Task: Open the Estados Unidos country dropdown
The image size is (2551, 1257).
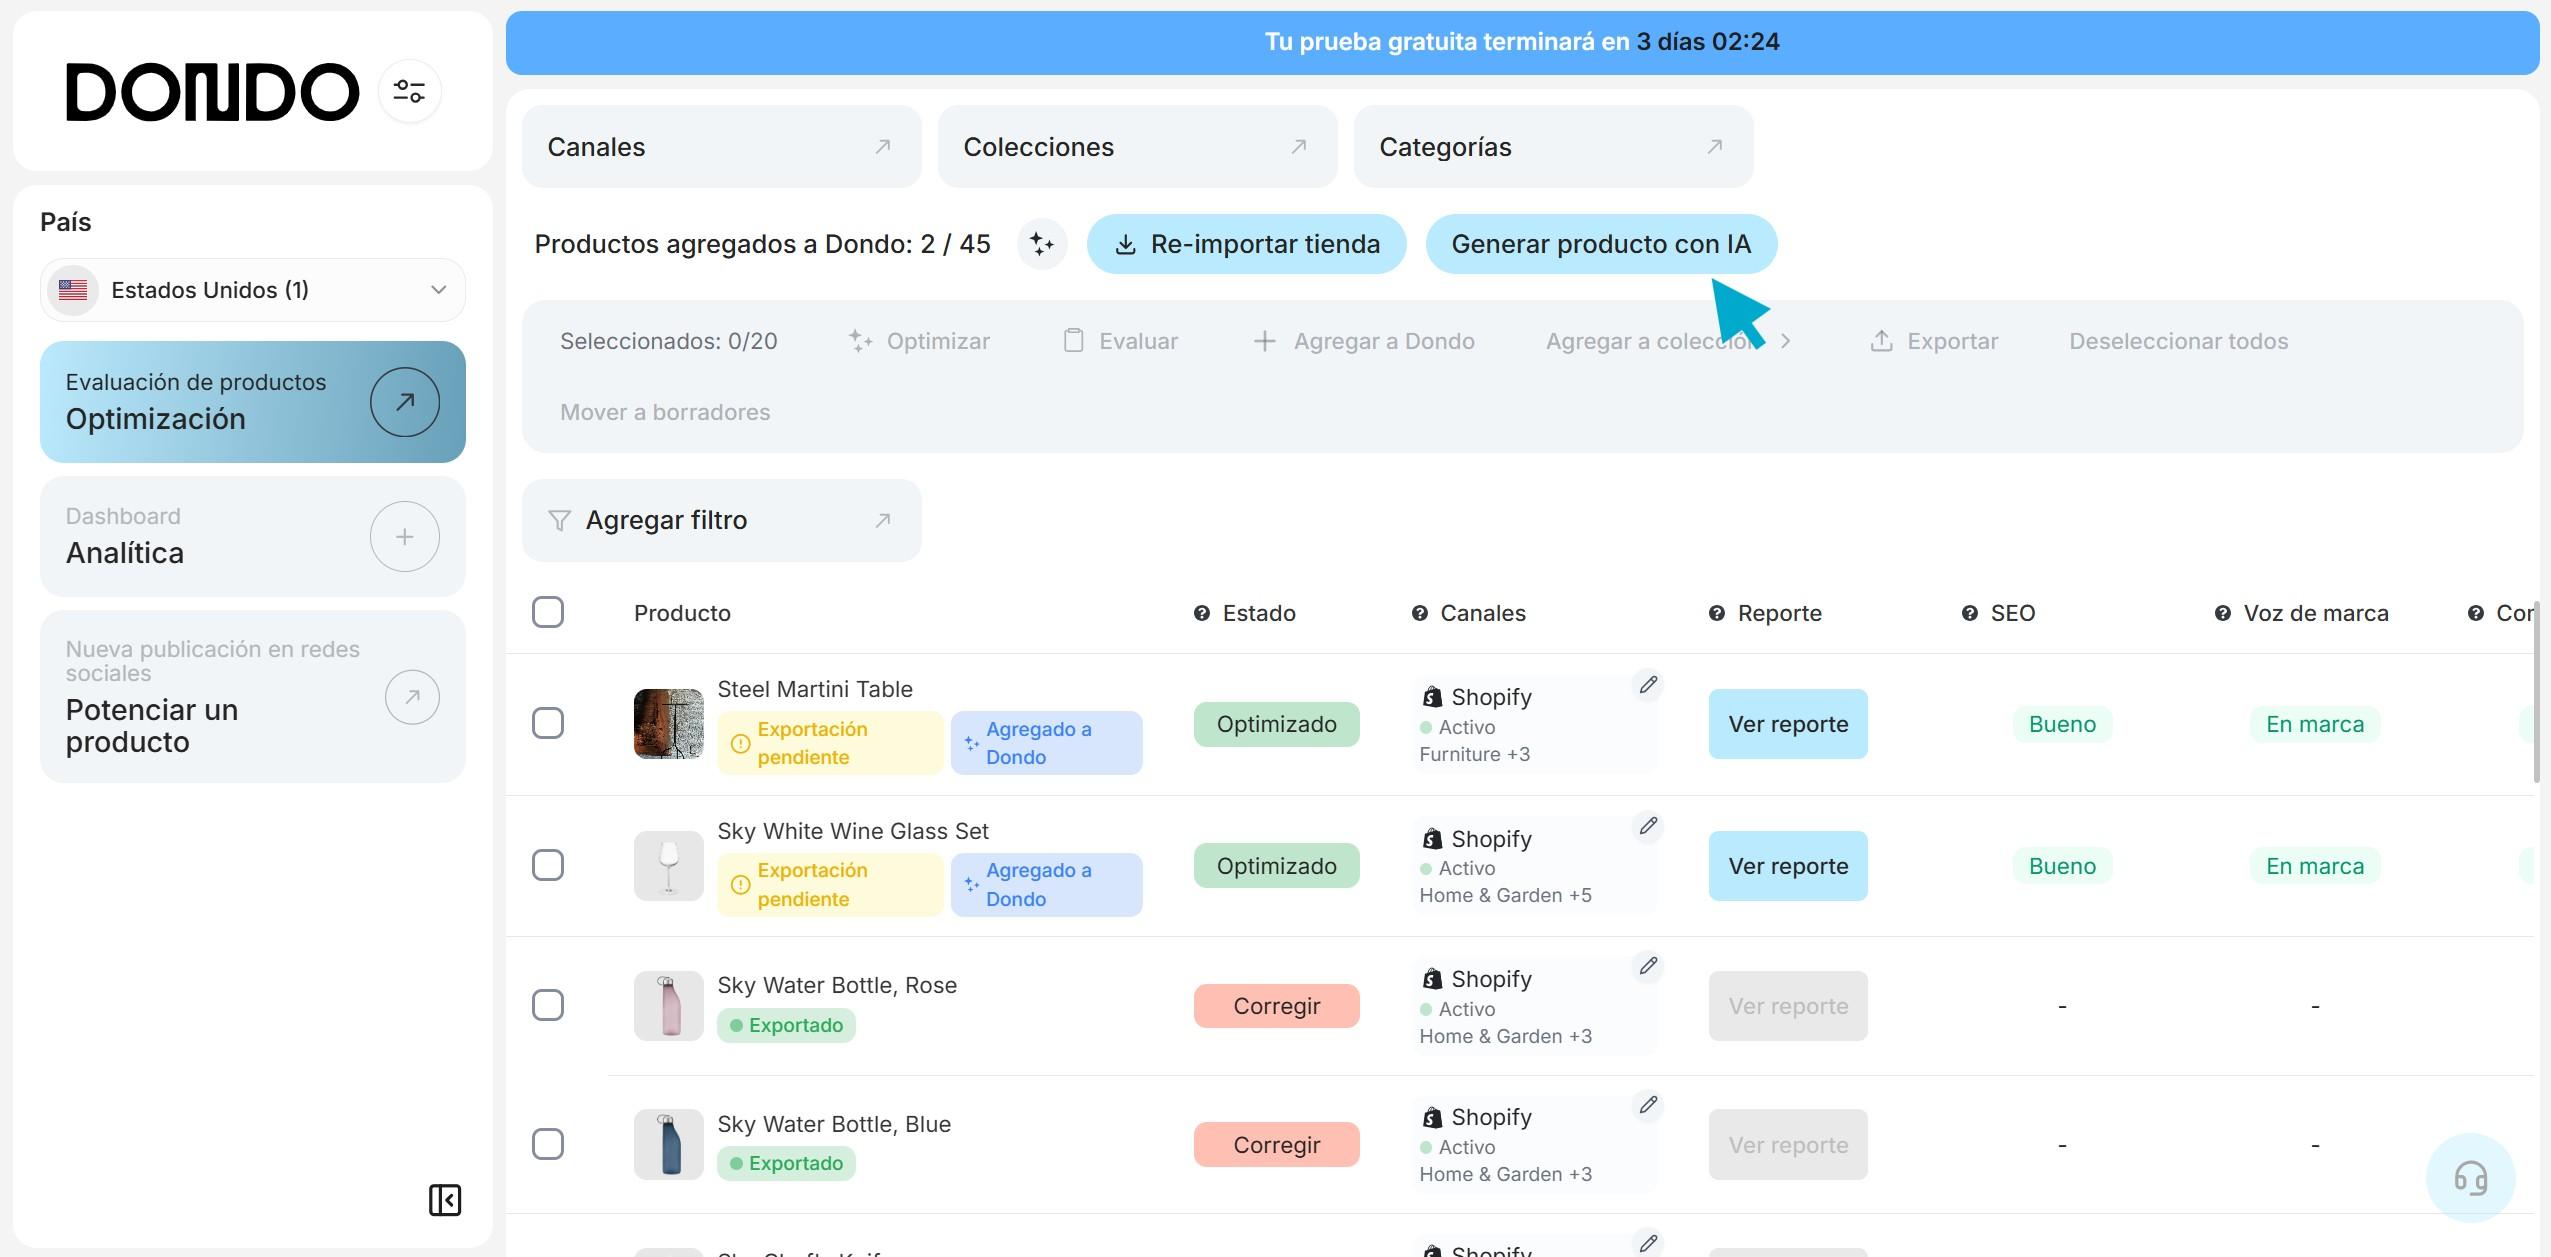Action: point(253,290)
